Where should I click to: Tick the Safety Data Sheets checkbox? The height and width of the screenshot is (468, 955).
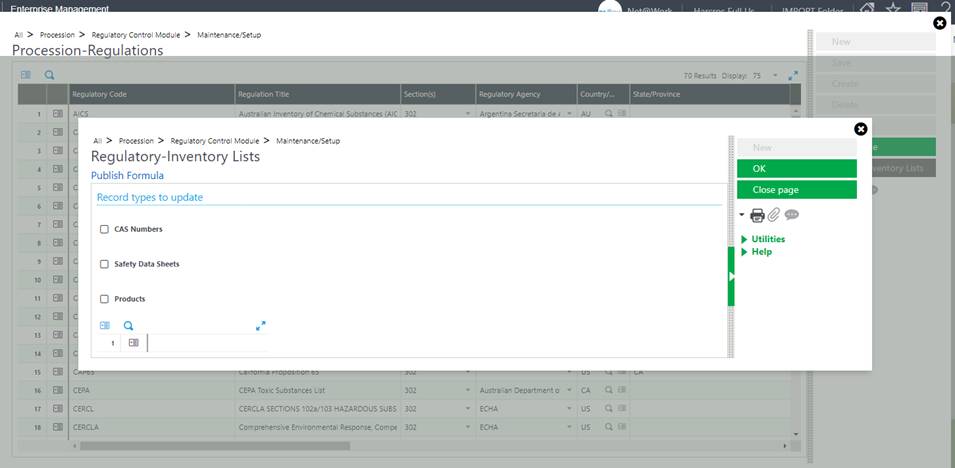105,264
